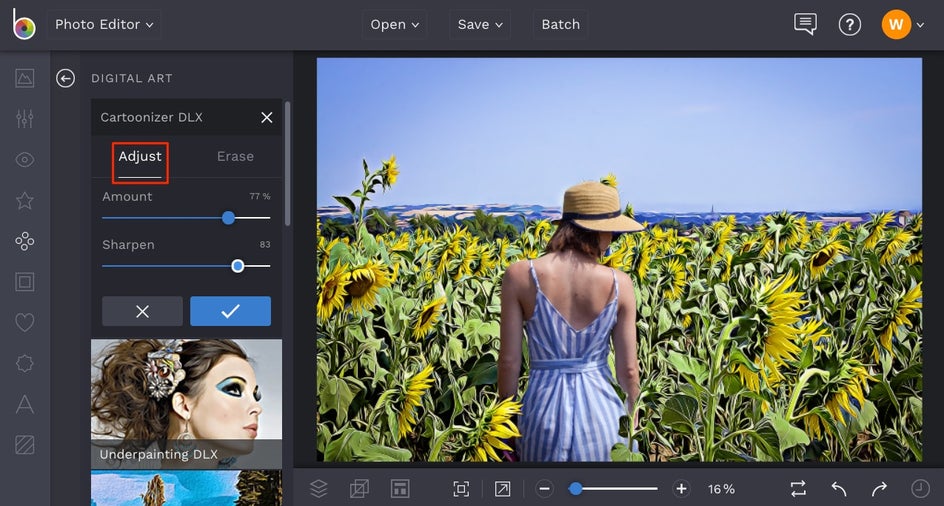
Task: Expand the Photo Editor dropdown
Action: pyautogui.click(x=104, y=25)
